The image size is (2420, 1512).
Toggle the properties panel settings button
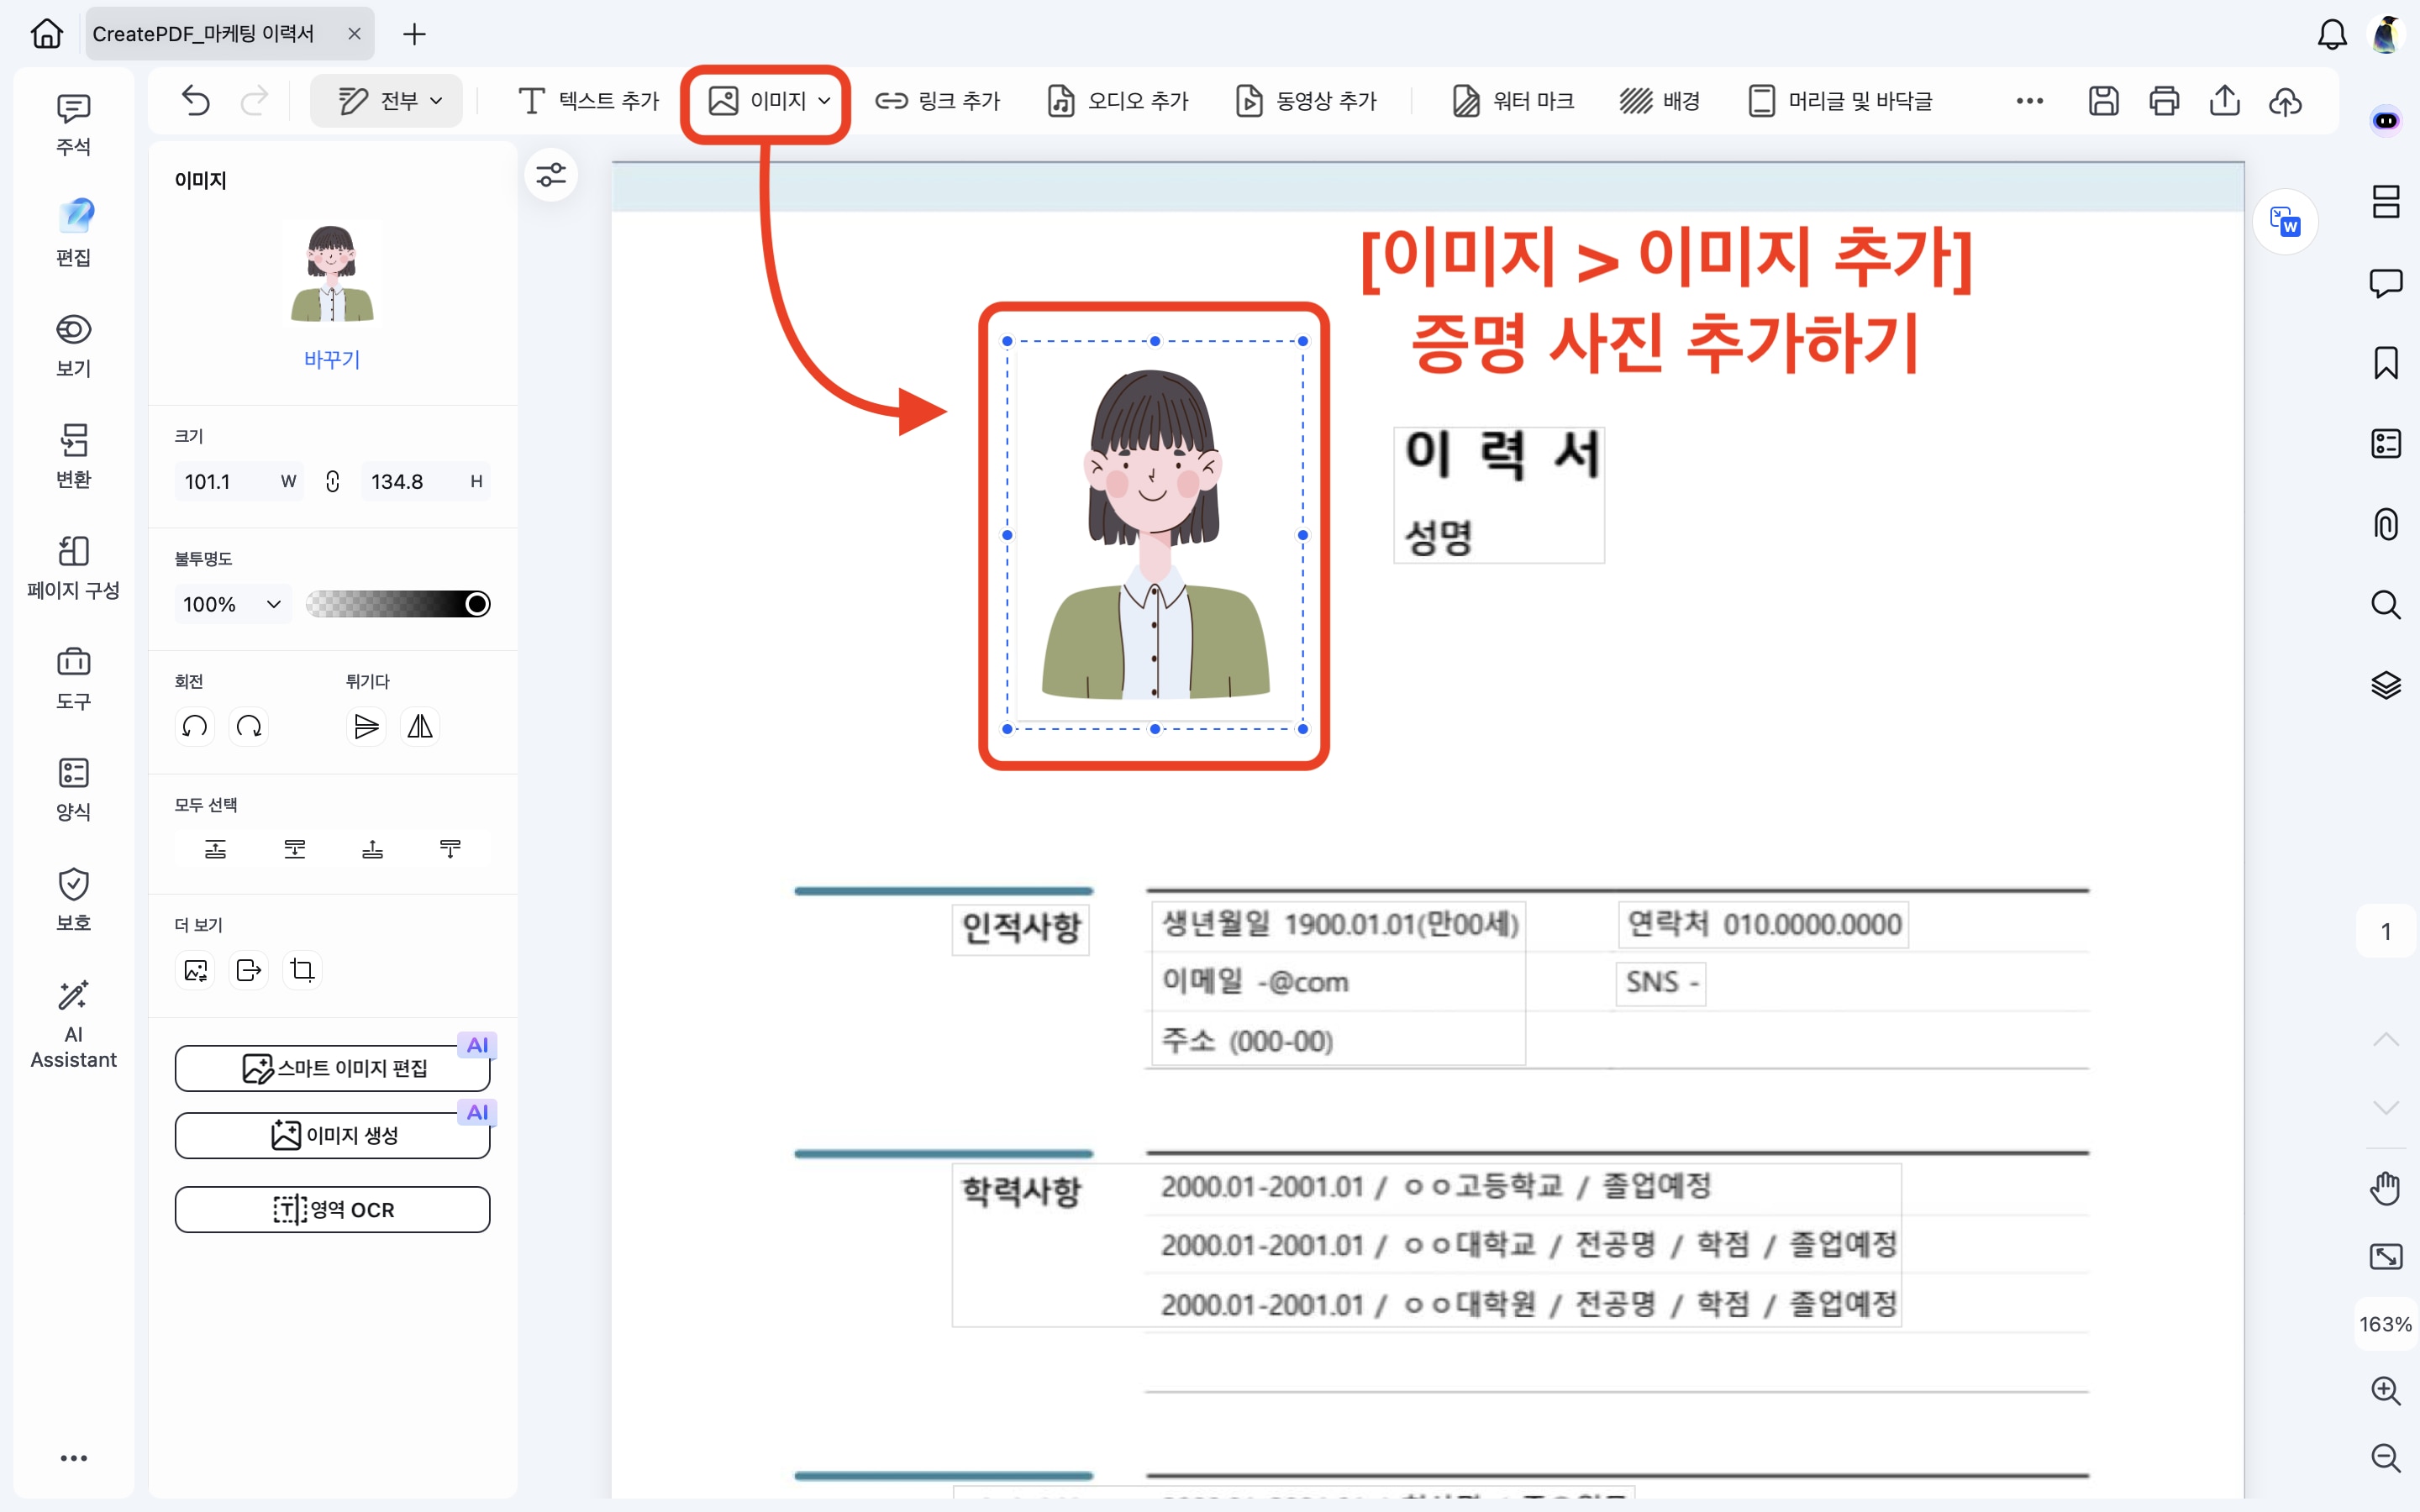coord(551,175)
